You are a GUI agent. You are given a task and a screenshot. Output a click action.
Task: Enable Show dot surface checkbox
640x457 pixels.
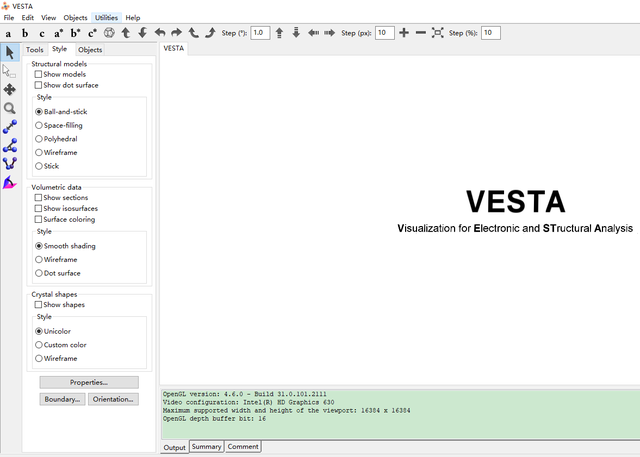38,85
